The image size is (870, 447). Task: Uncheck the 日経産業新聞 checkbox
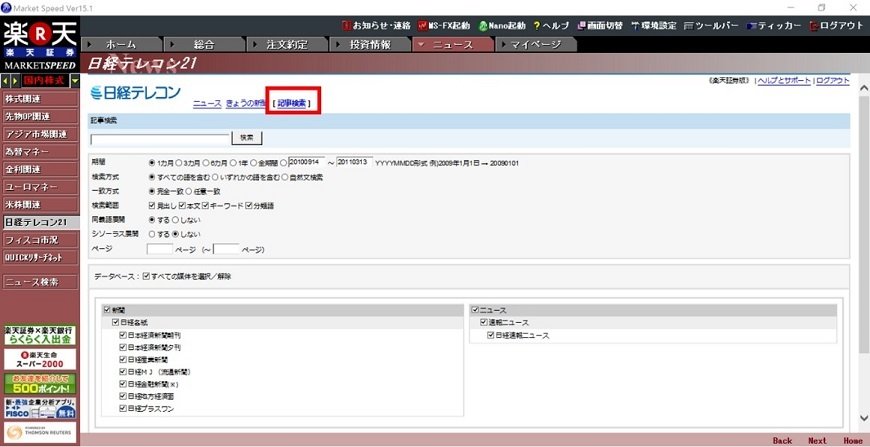pos(123,358)
